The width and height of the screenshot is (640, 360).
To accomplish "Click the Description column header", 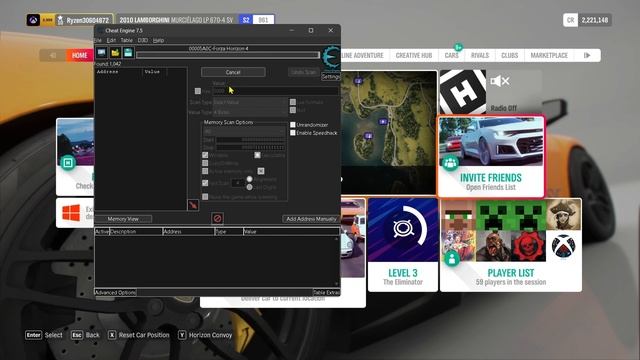I will (x=136, y=231).
